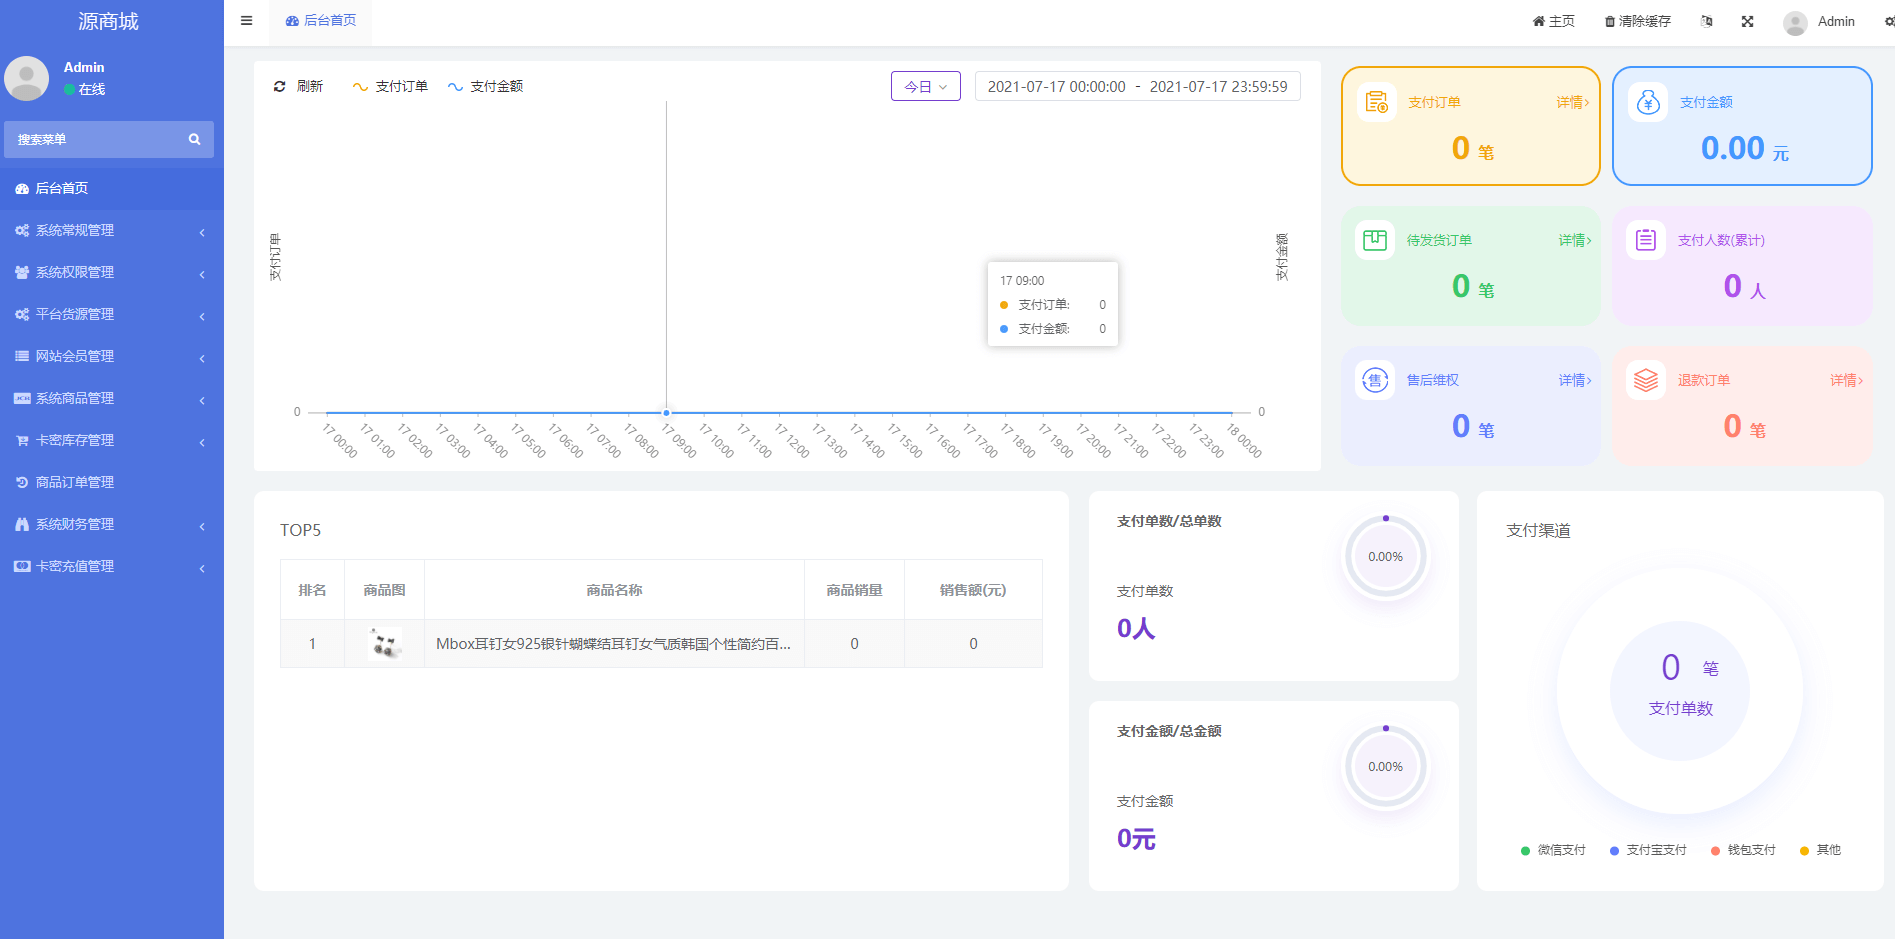
Task: Expand the 系统常规管理 sidebar menu
Action: [110, 231]
